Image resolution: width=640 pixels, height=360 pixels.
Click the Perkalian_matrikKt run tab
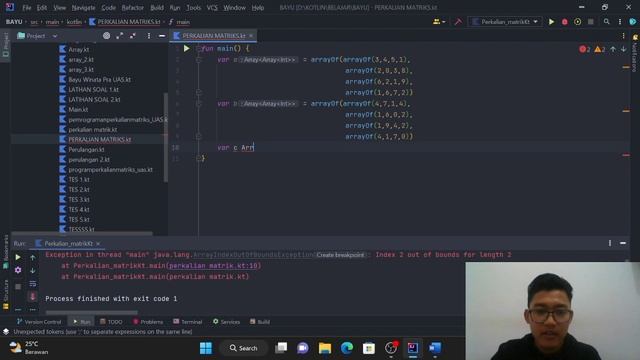tap(68, 243)
